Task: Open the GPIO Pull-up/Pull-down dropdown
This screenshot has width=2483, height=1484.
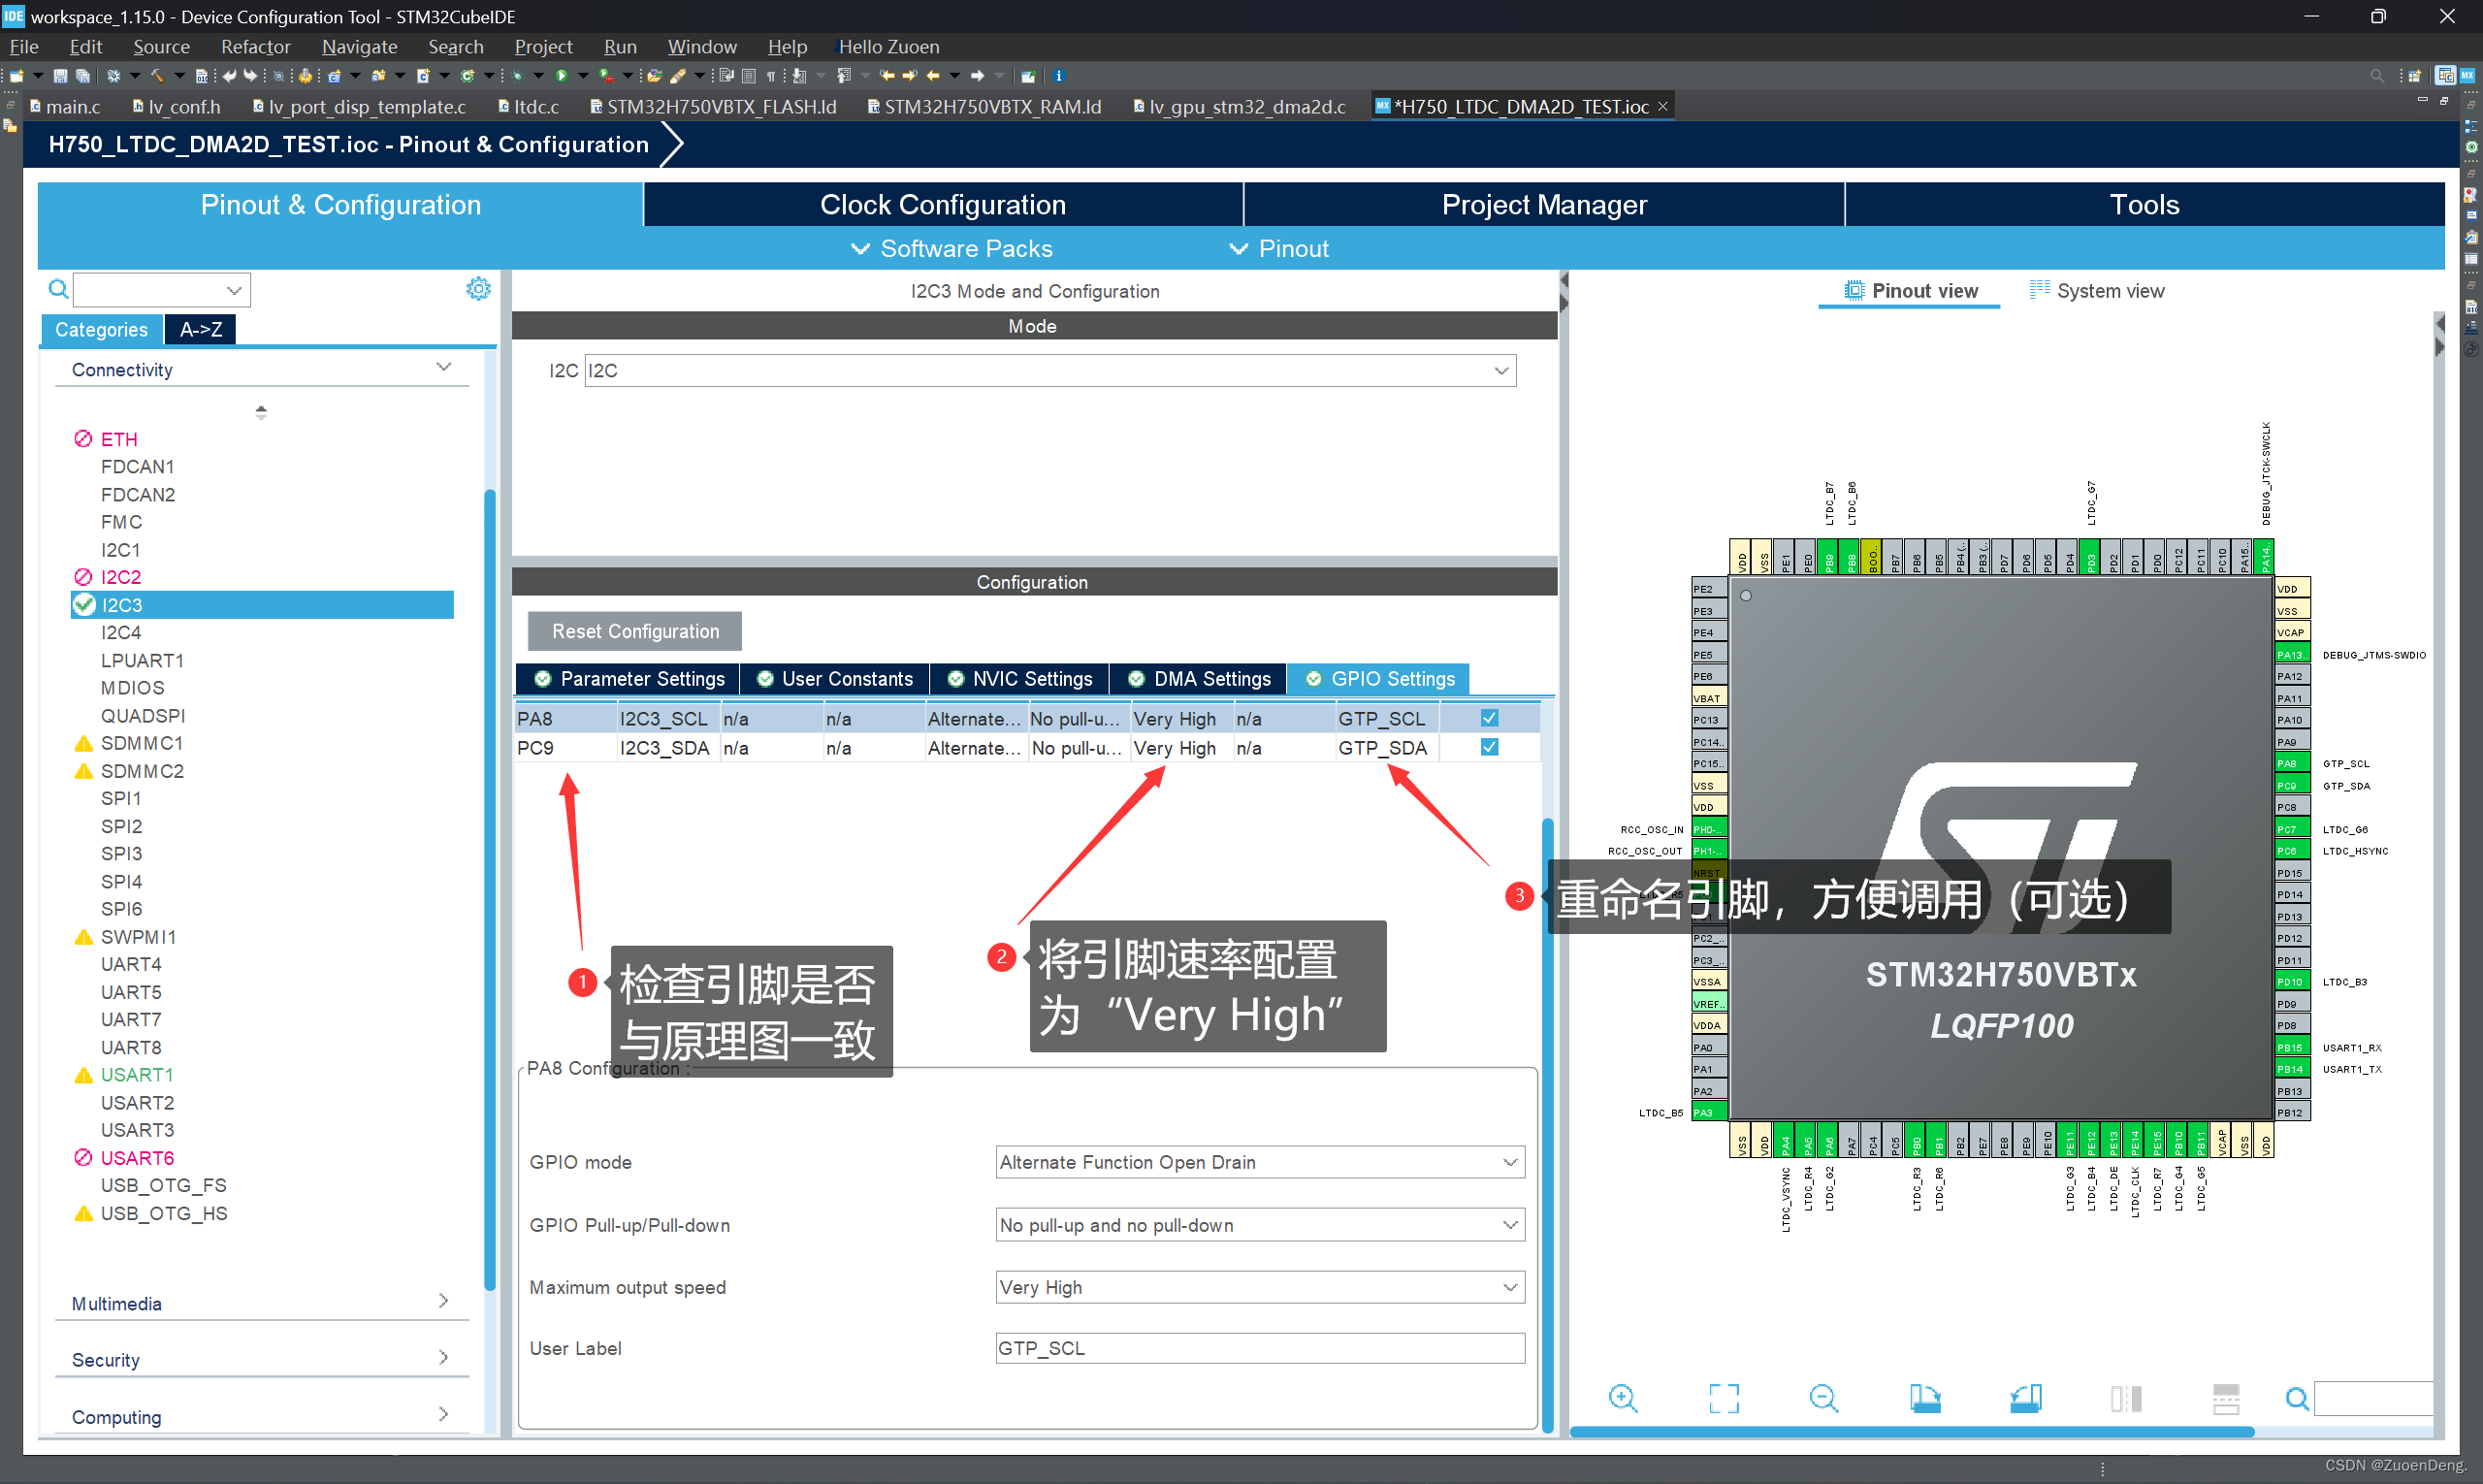Action: pyautogui.click(x=1260, y=1225)
